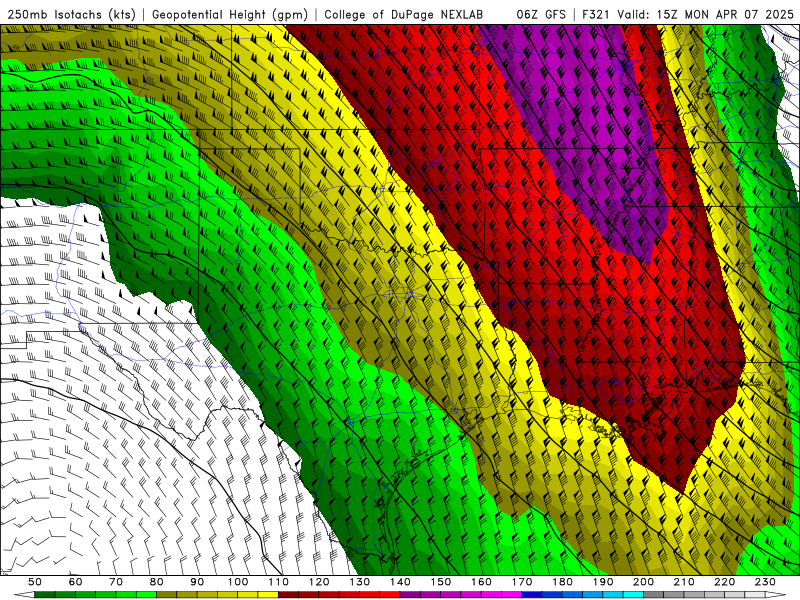The height and width of the screenshot is (600, 800).
Task: Click the legend value '100'
Action: tap(238, 582)
